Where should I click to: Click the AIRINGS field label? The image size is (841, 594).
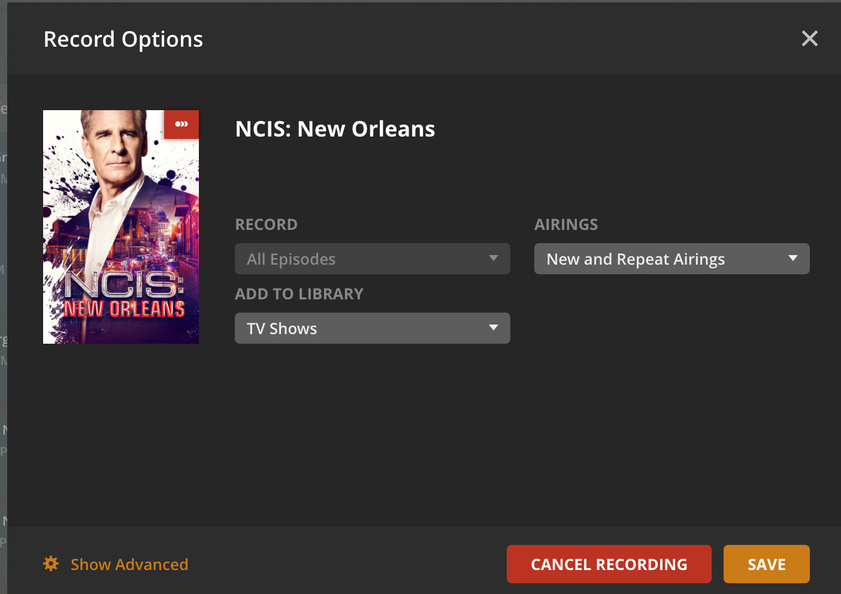point(566,225)
